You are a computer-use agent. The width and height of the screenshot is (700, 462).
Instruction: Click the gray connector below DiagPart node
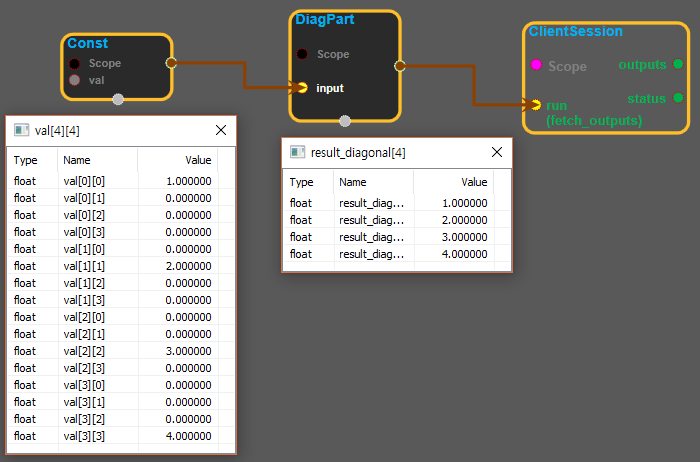345,122
